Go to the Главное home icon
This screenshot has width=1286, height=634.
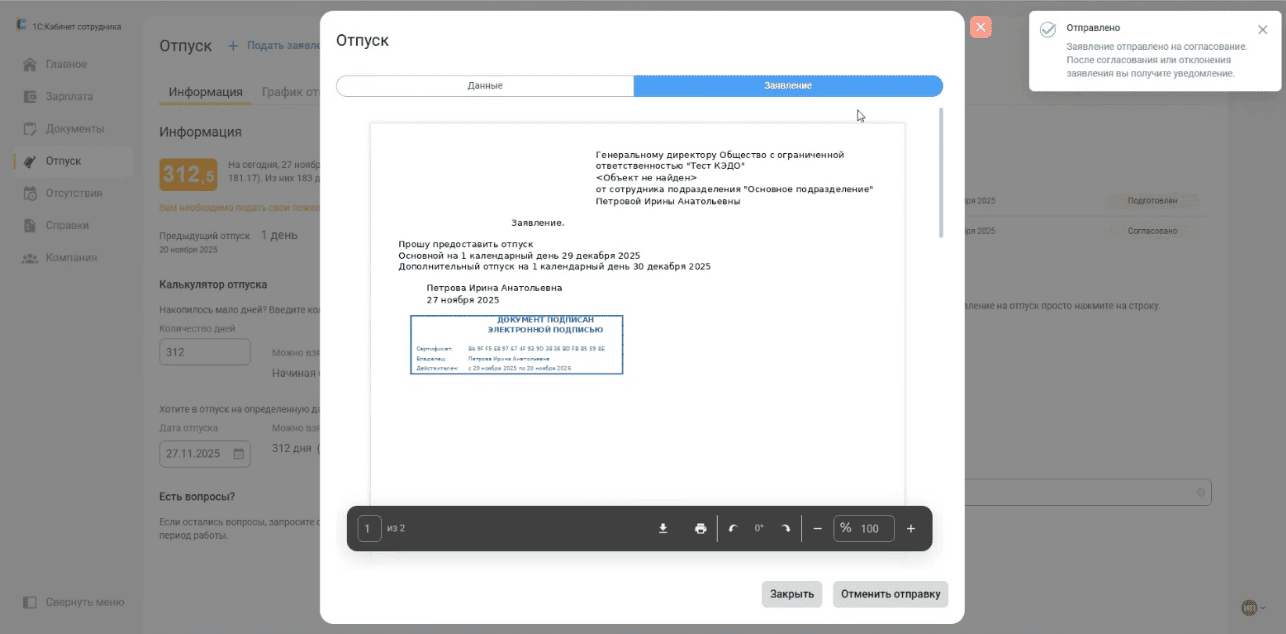coord(30,65)
